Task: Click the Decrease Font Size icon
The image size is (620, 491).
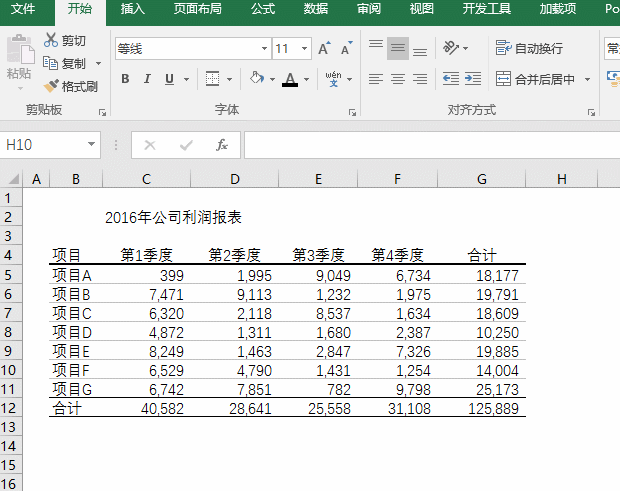Action: [346, 48]
